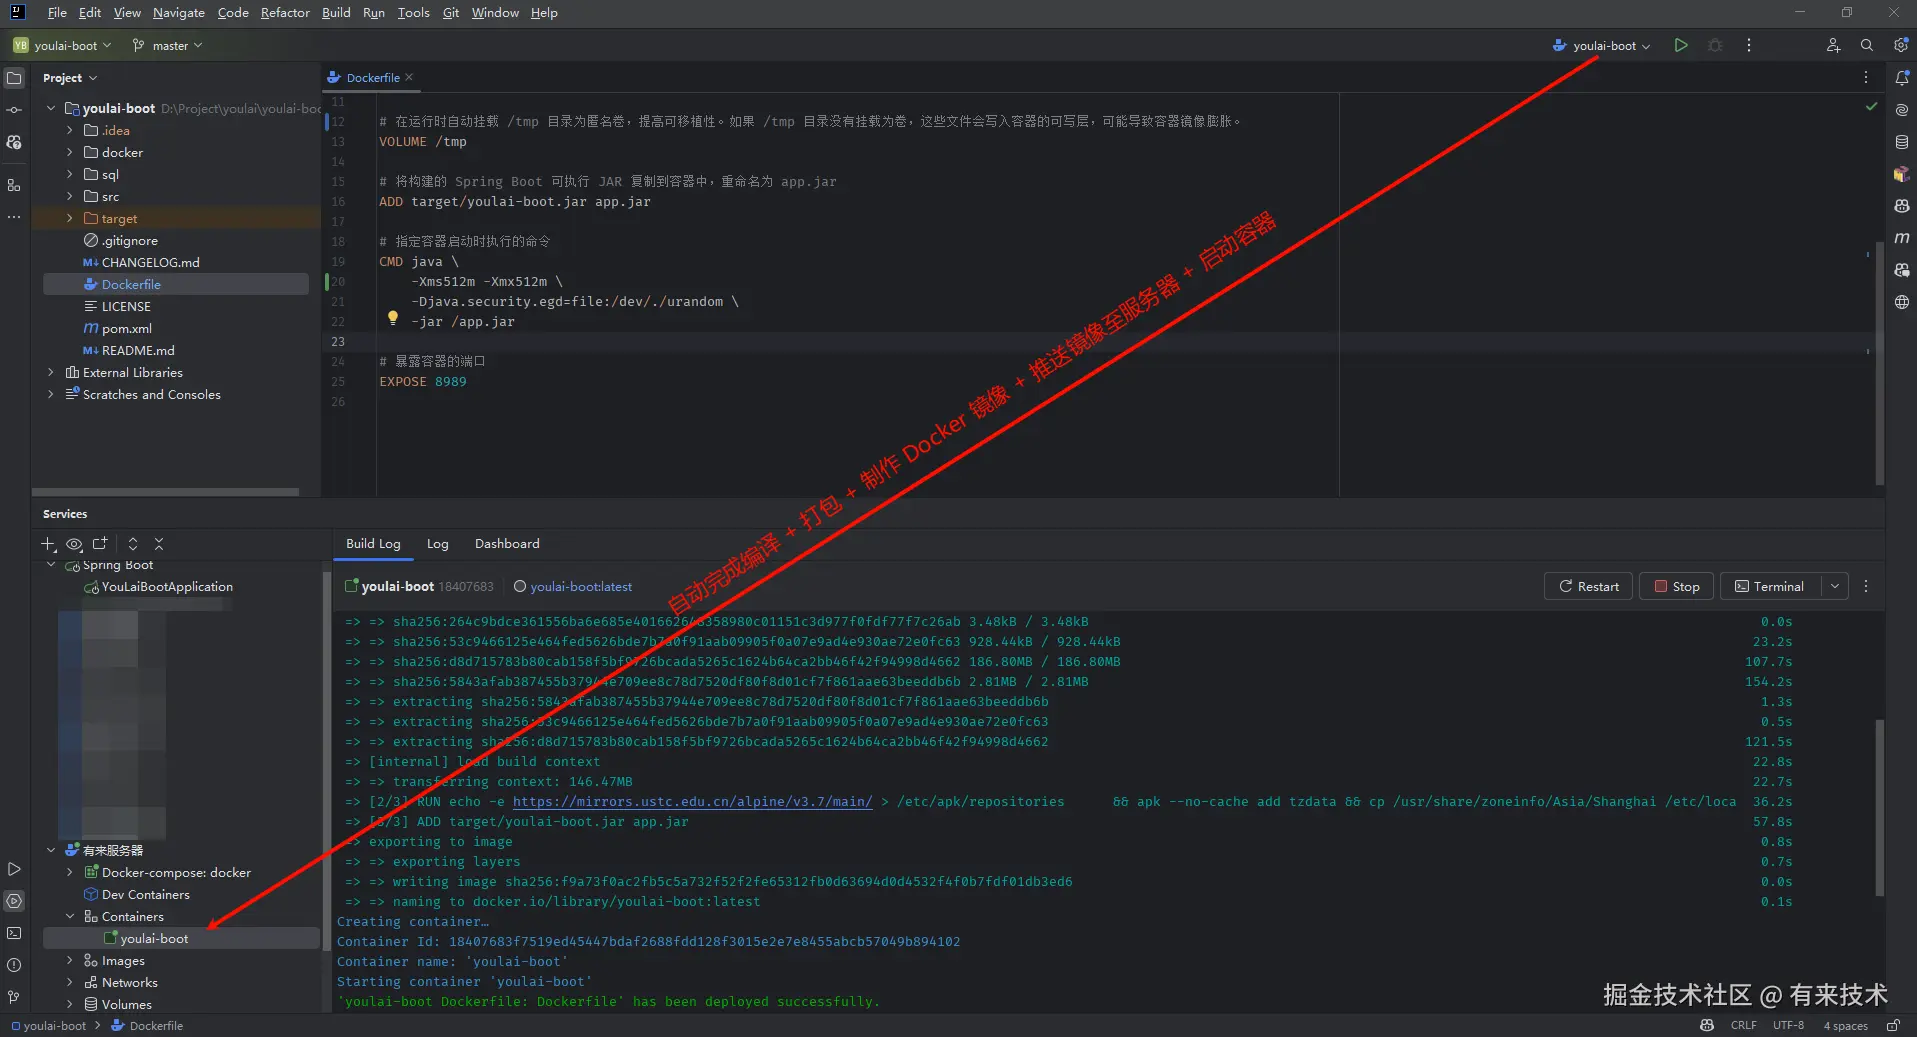Add a service with the plus icon

click(x=48, y=544)
